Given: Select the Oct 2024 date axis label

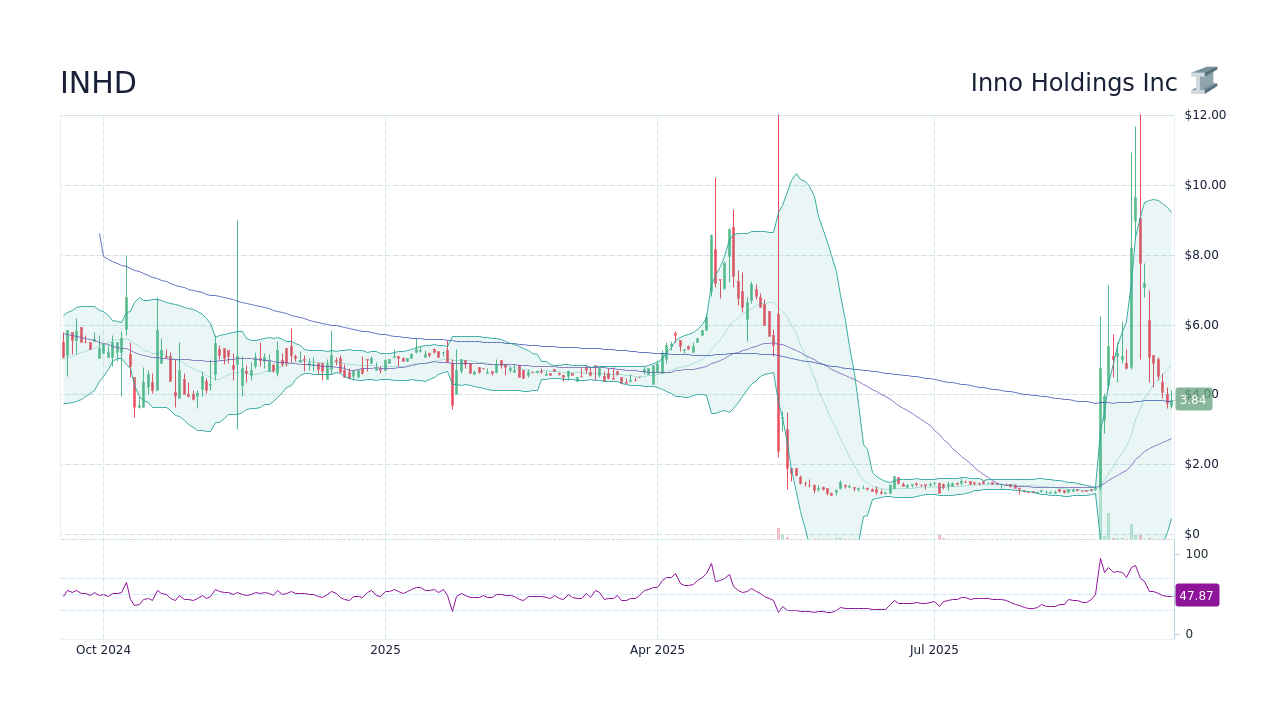Looking at the screenshot, I should click(103, 649).
